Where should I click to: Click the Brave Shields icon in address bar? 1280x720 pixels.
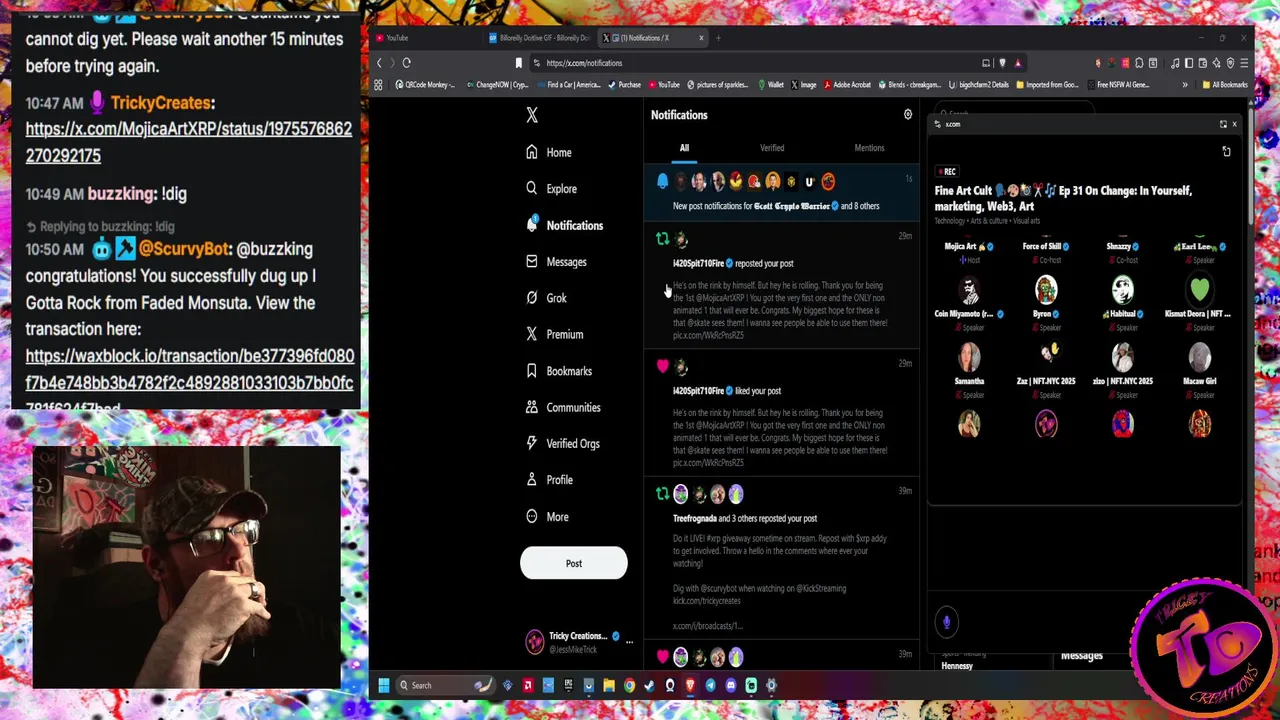click(x=1002, y=63)
